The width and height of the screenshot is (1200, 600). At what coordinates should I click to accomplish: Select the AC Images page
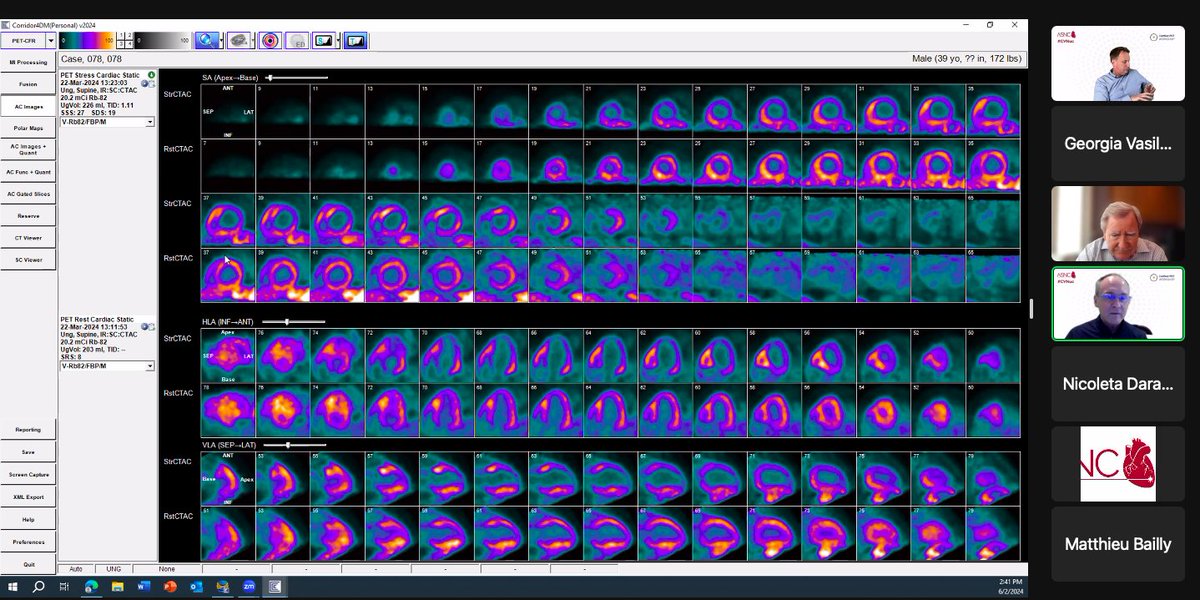coord(28,106)
